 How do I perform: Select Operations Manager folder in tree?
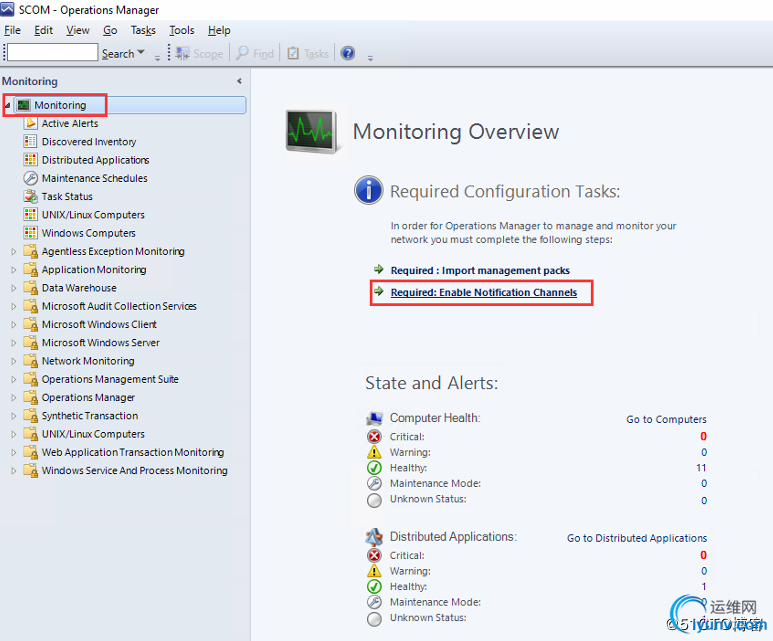click(x=88, y=397)
